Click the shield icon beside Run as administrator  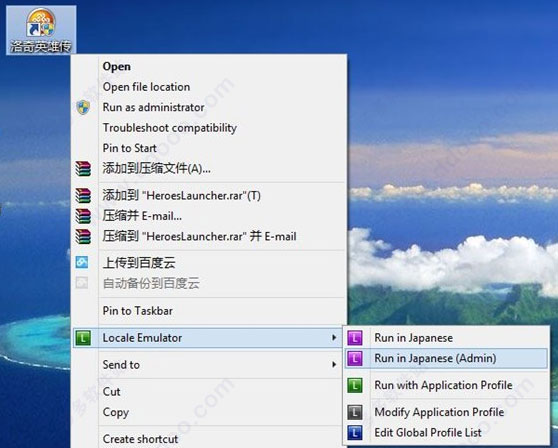83,107
